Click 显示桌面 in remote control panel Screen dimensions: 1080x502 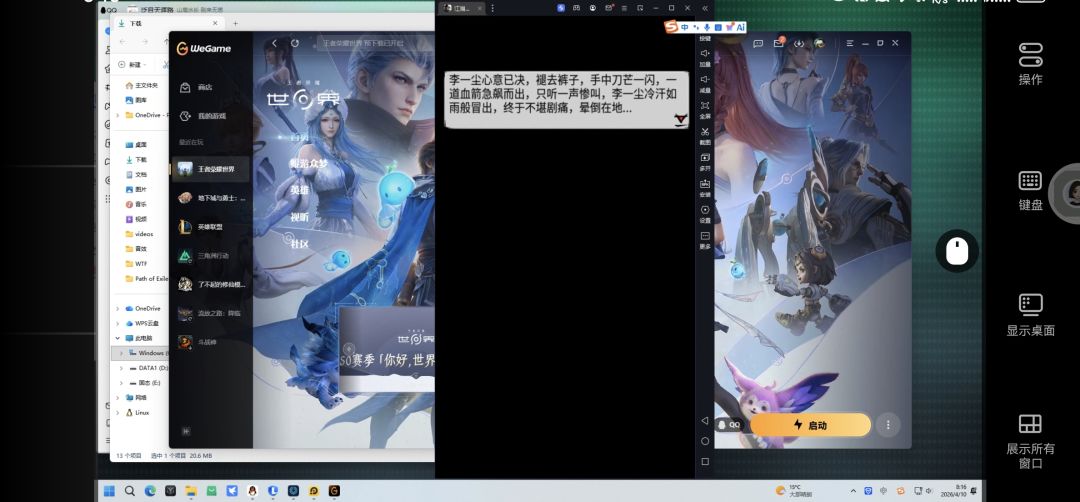pos(1030,316)
